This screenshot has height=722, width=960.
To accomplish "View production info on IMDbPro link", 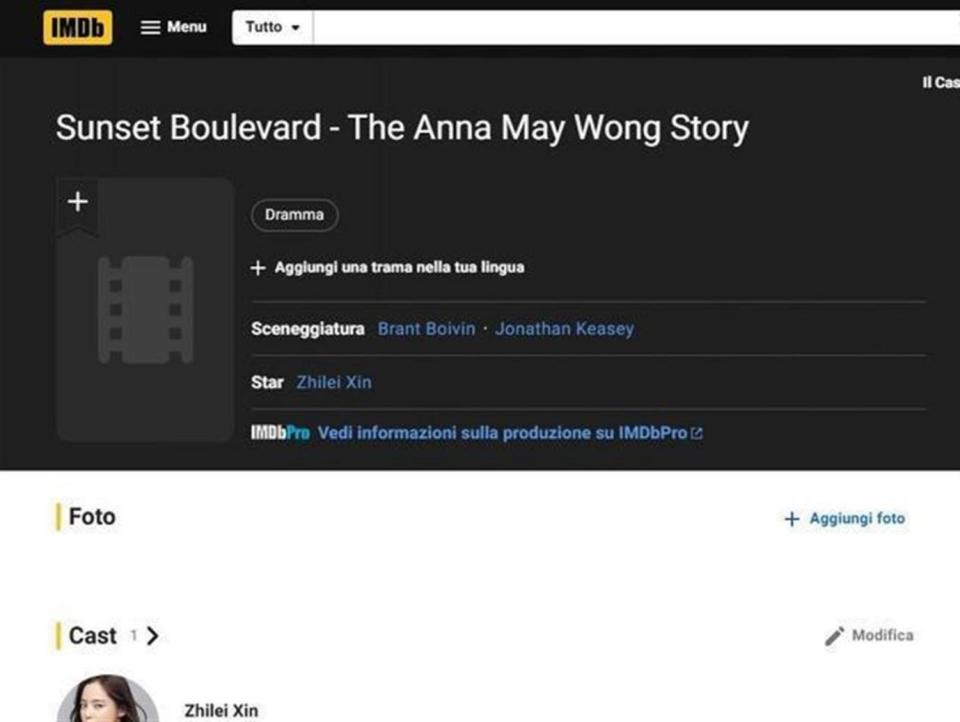I will (502, 433).
